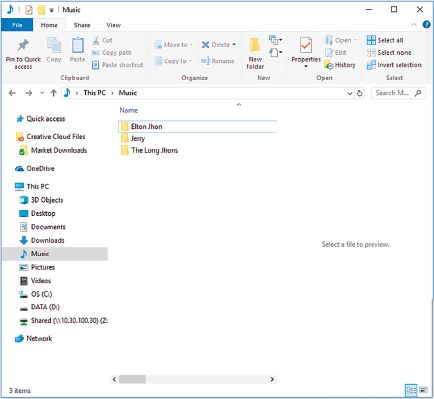This screenshot has height=399, width=434.
Task: Click the Edit command in Open group
Action: (x=336, y=53)
